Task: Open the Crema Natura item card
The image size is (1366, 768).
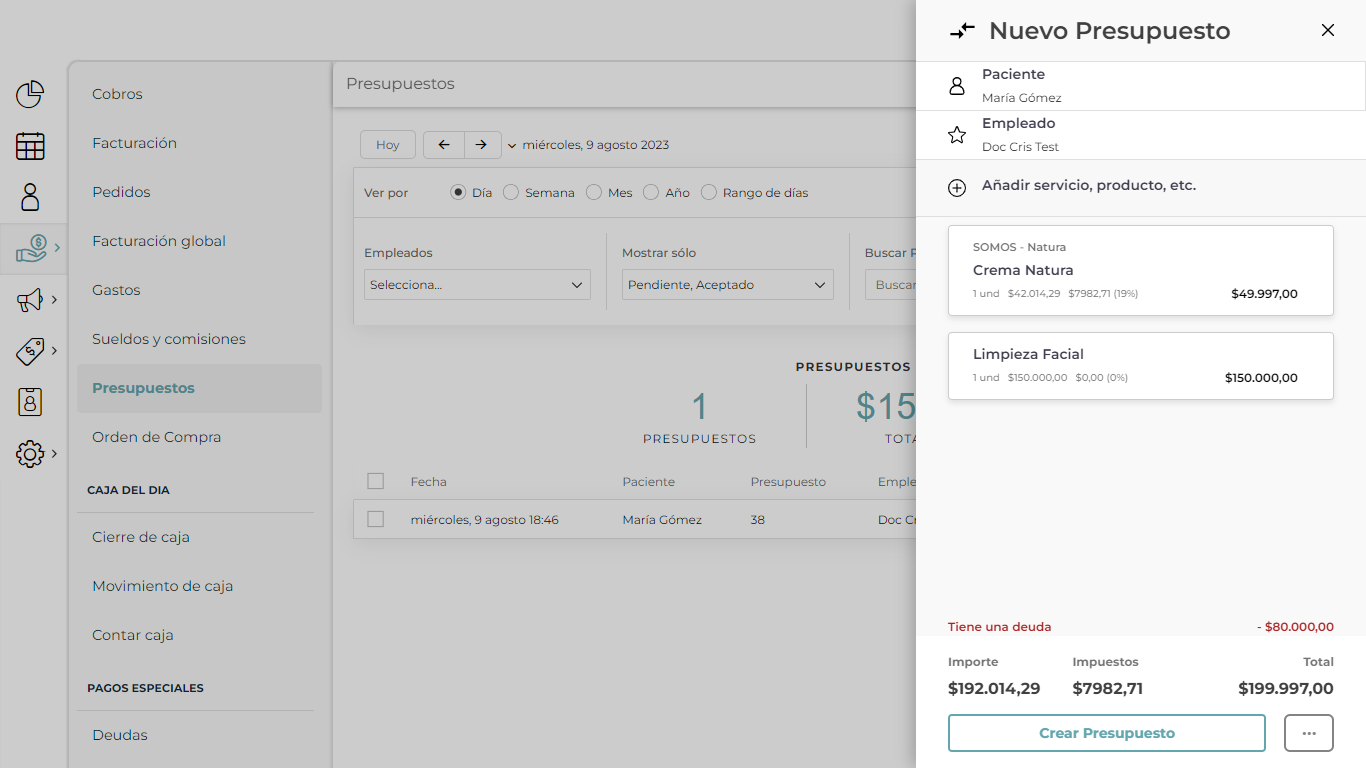Action: click(1141, 270)
